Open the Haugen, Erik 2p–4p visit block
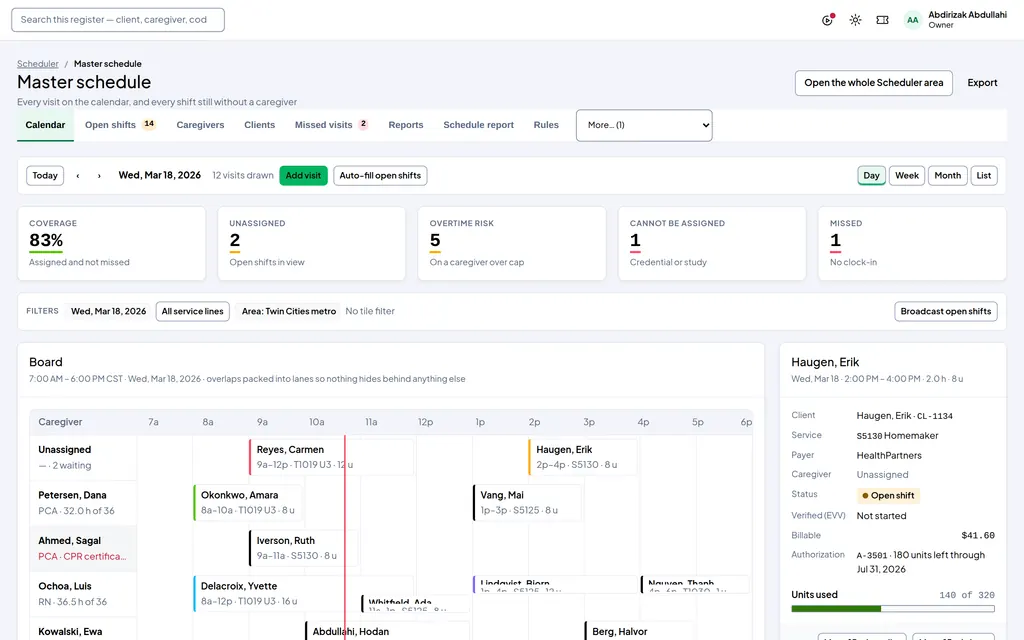Image resolution: width=1024 pixels, height=640 pixels. 583,457
